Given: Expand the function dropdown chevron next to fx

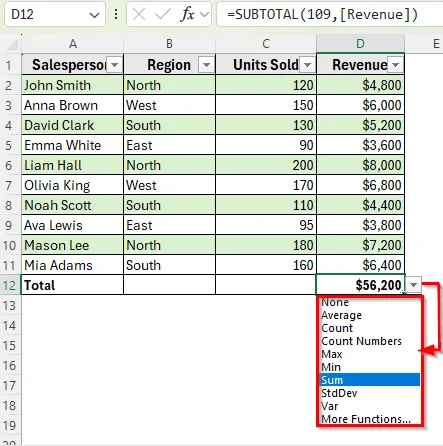Looking at the screenshot, I should point(204,15).
